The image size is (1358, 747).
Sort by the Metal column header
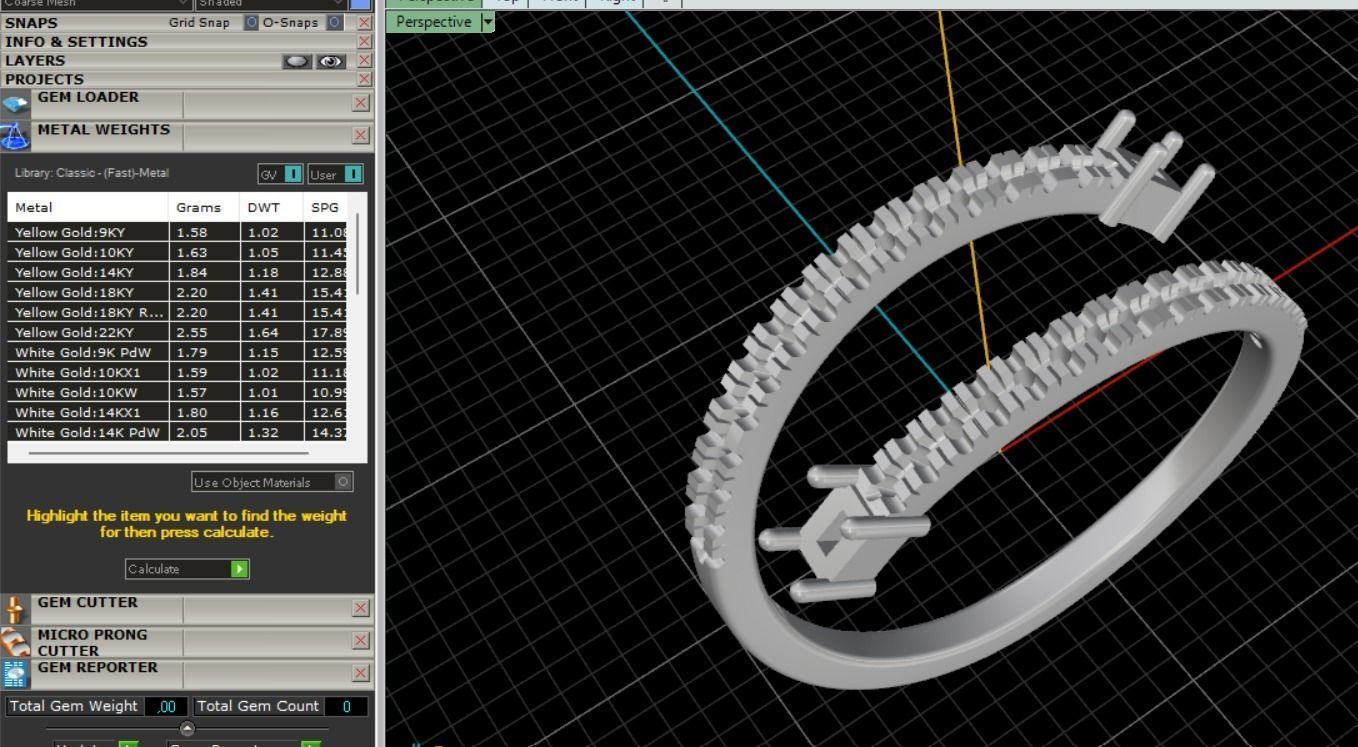pyautogui.click(x=88, y=207)
